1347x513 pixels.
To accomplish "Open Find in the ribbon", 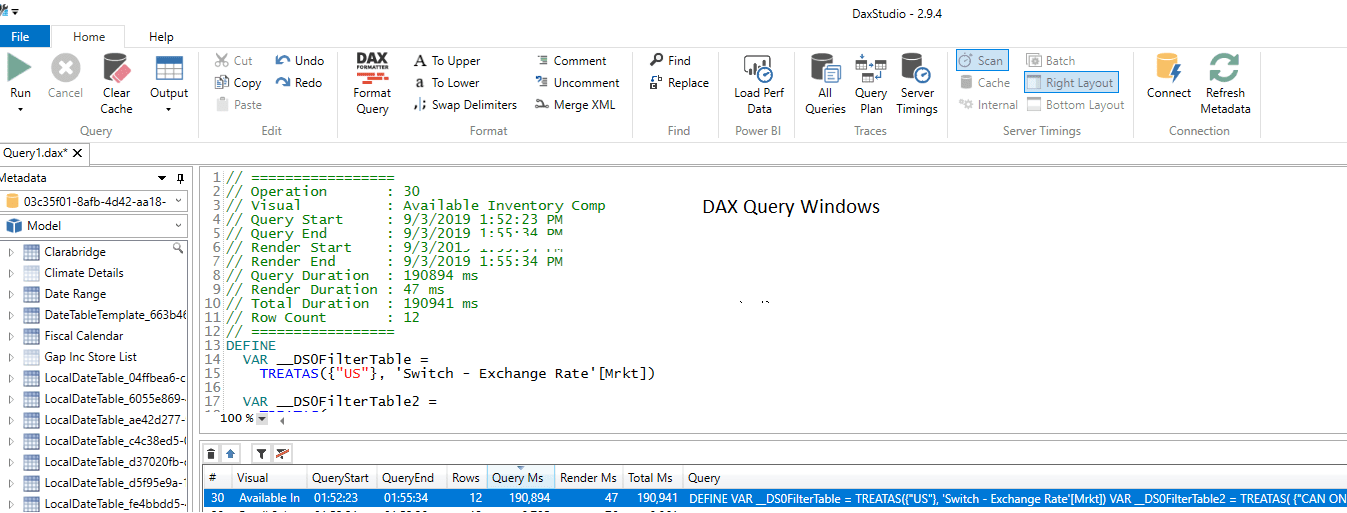I will click(670, 61).
